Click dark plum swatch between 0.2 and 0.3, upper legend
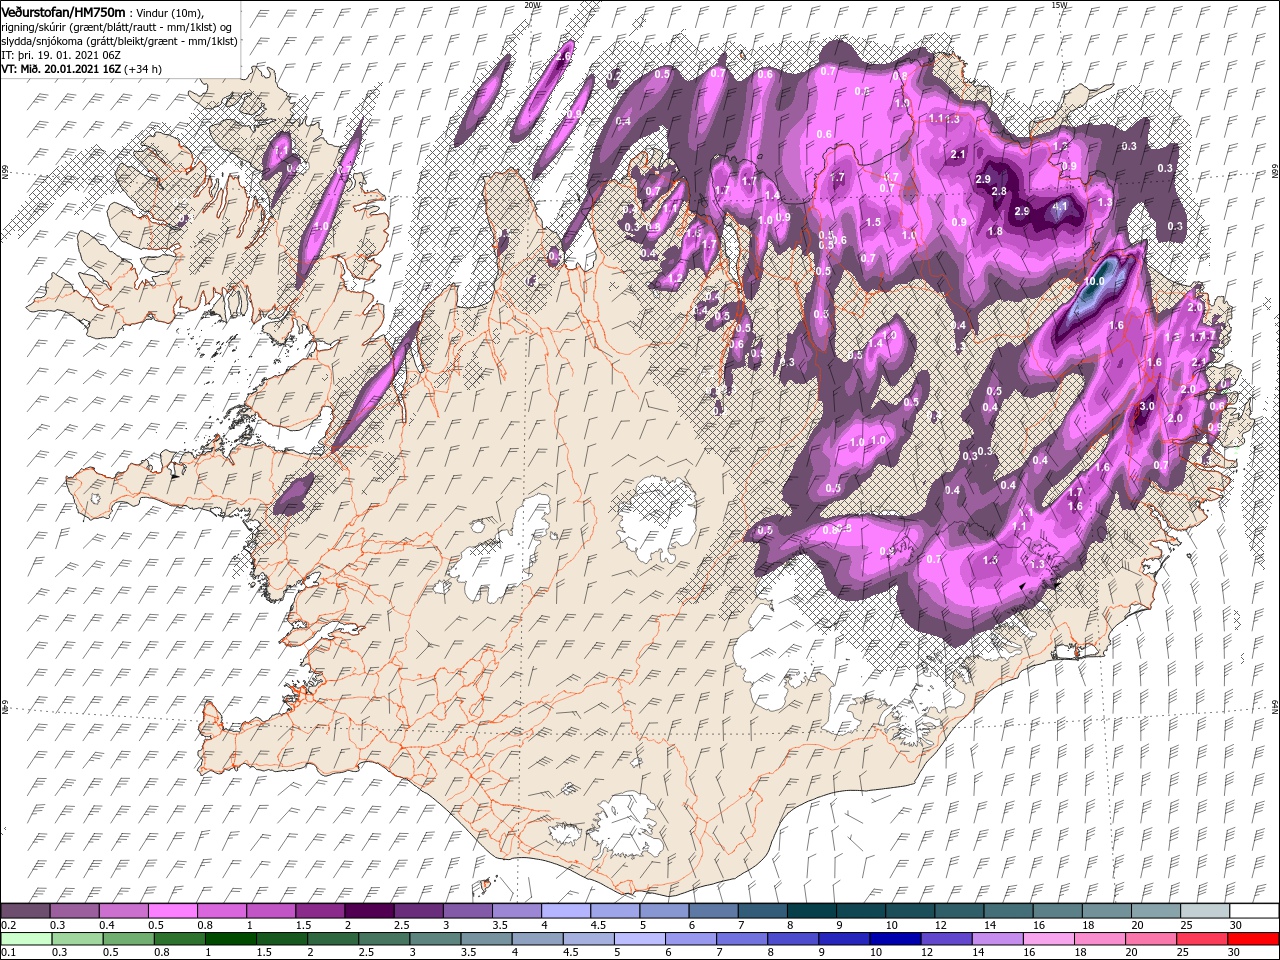Screen dimensions: 1280x960 coord(25,911)
